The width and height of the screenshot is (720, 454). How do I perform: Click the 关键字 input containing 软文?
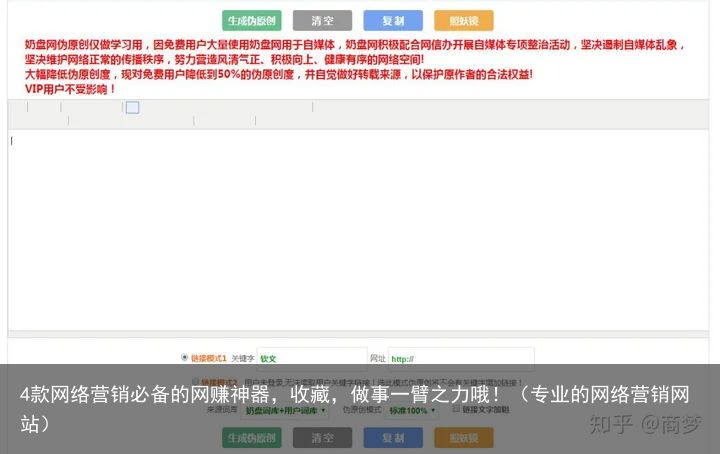click(312, 359)
